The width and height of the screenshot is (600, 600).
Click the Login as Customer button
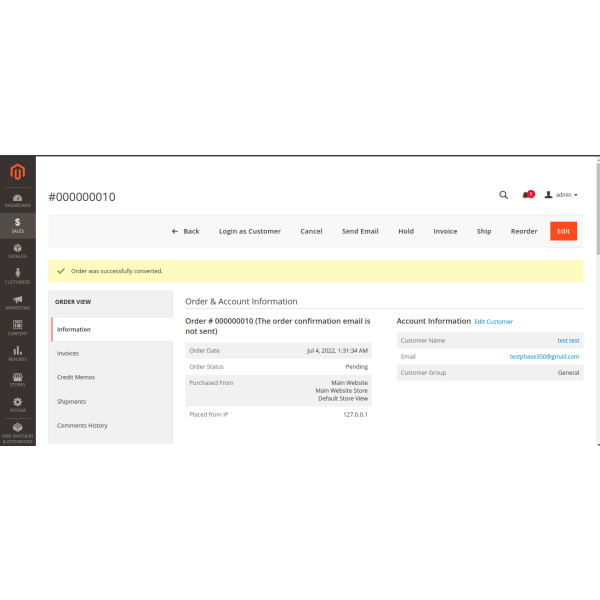point(250,231)
